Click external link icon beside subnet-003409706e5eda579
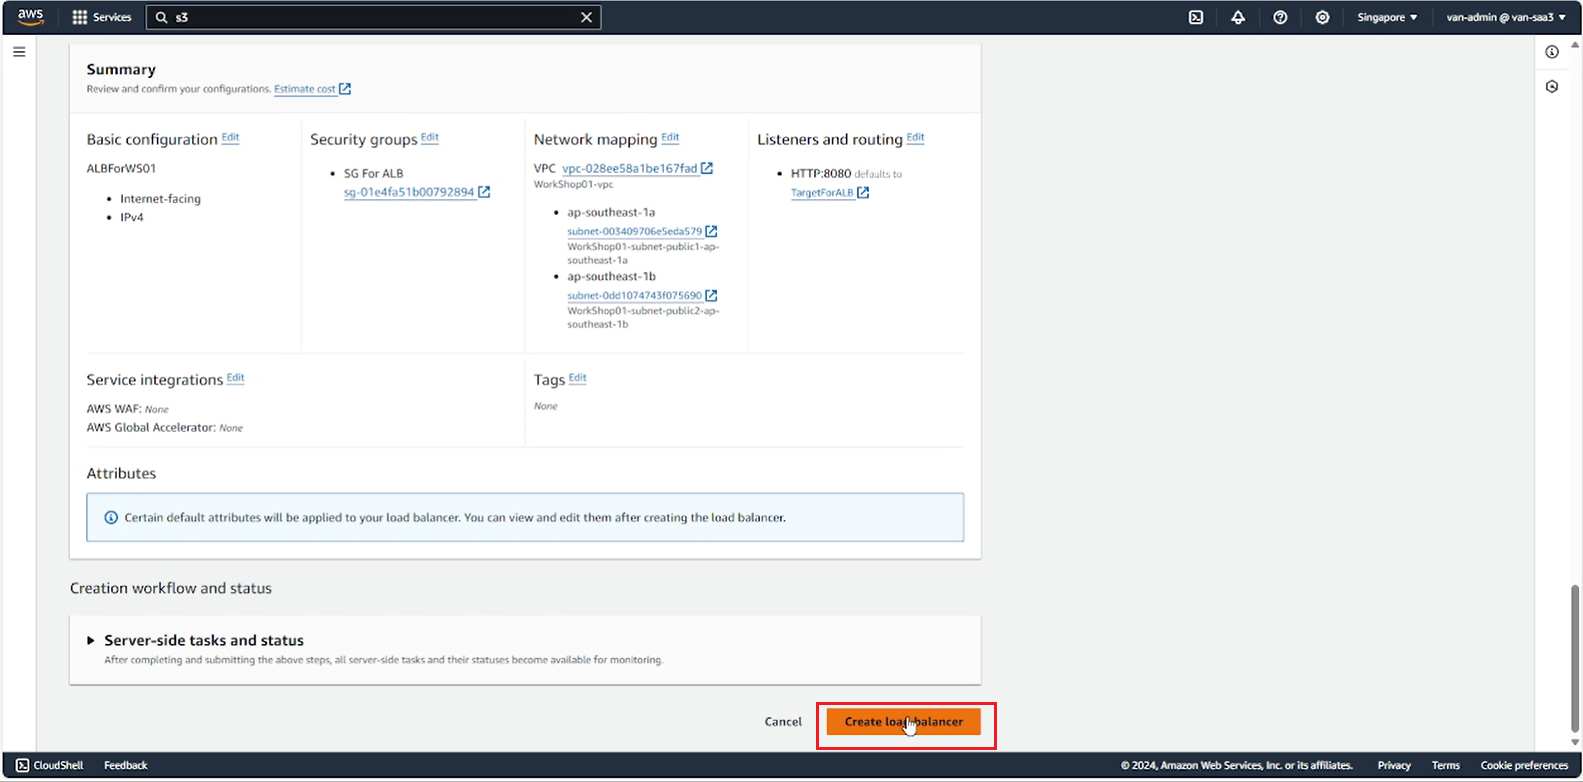Viewport: 1583px width, 782px height. coord(711,232)
